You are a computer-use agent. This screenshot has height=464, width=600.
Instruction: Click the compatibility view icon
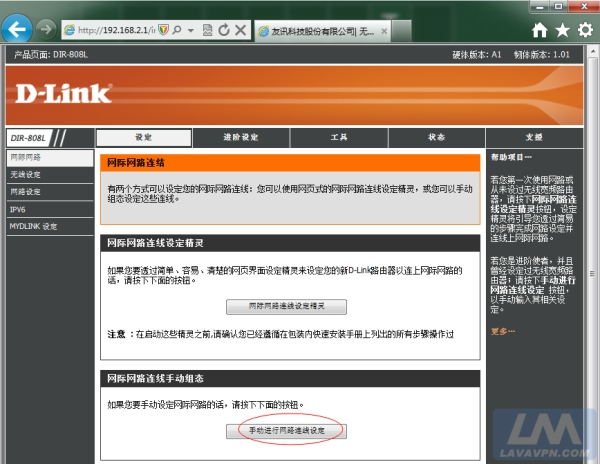click(x=207, y=30)
